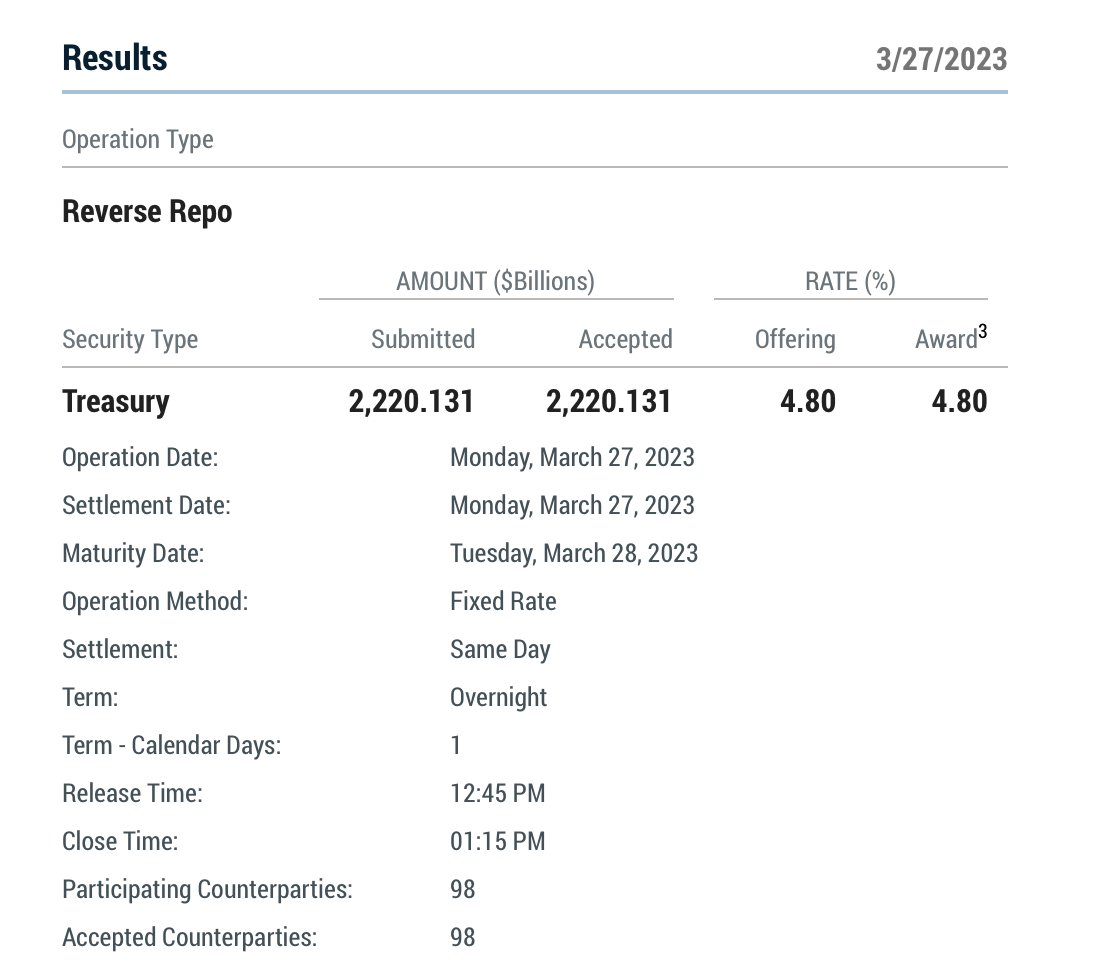The image size is (1112, 974).
Task: Click the Fixed Rate operation method value
Action: tap(503, 602)
